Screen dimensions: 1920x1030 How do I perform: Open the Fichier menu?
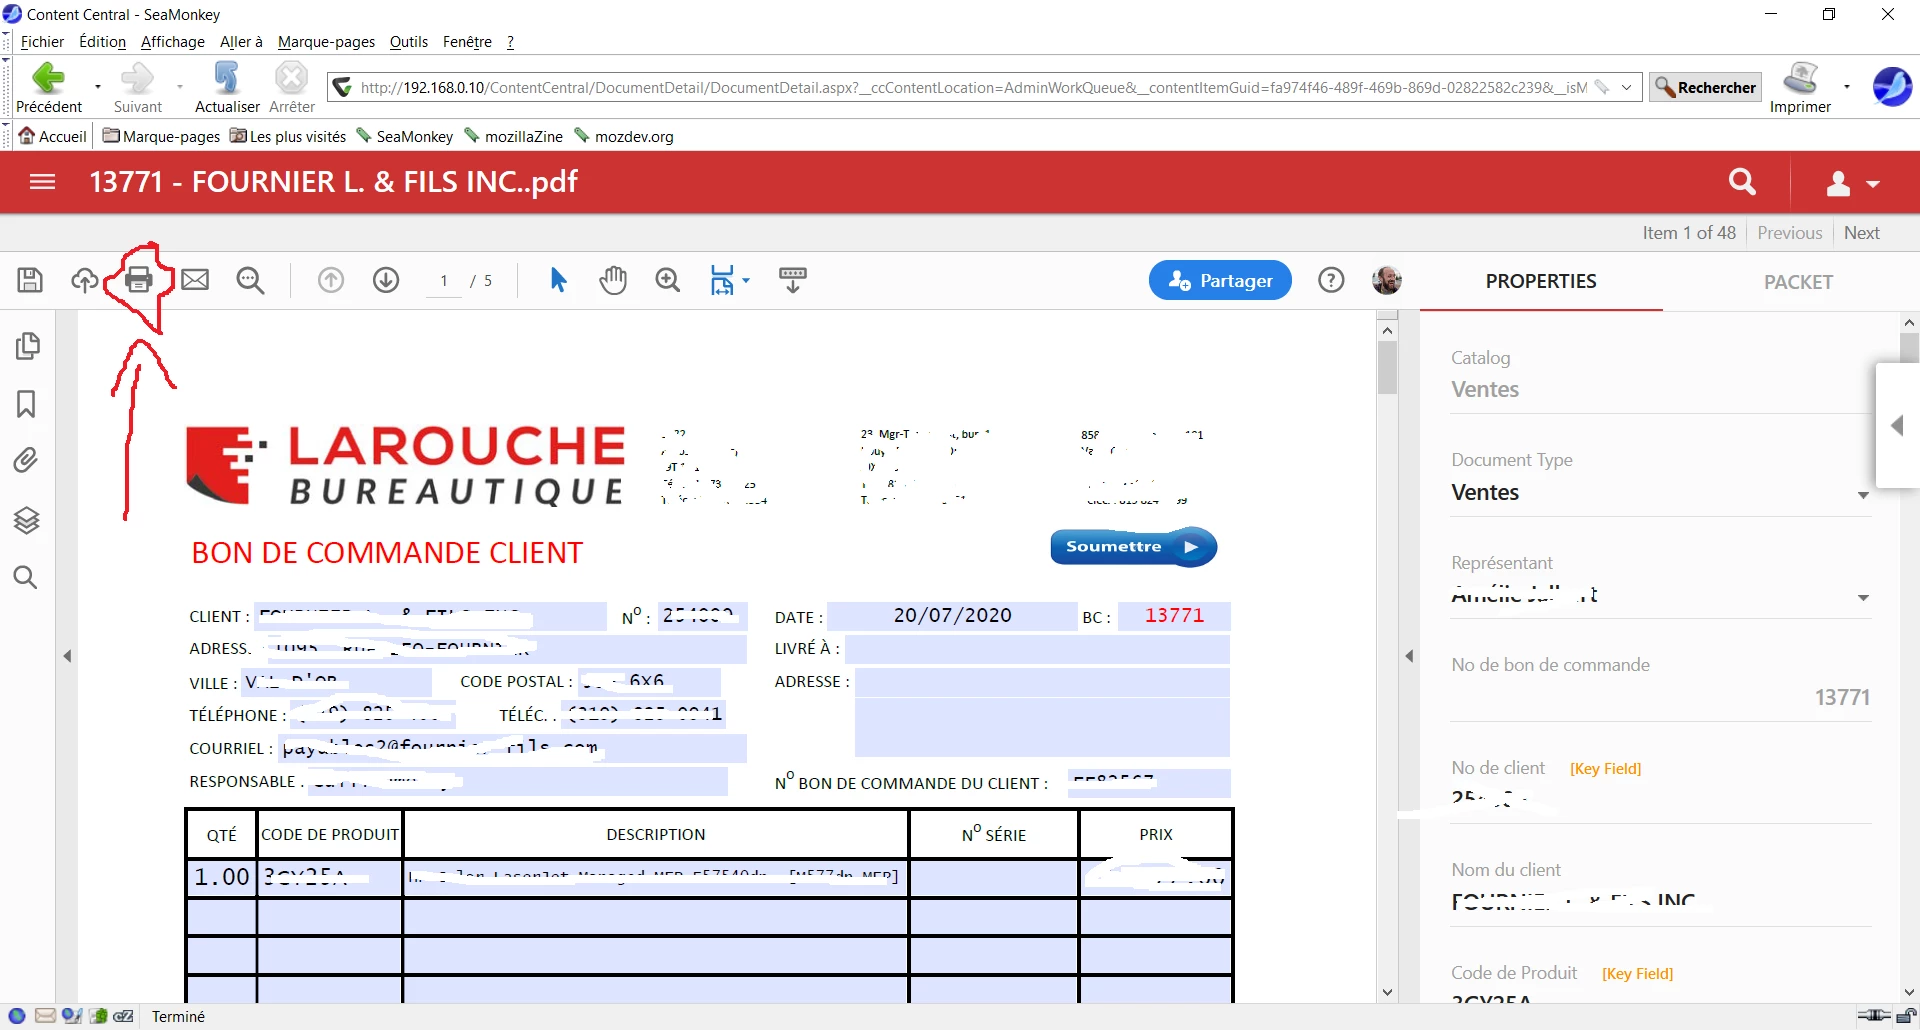point(42,42)
